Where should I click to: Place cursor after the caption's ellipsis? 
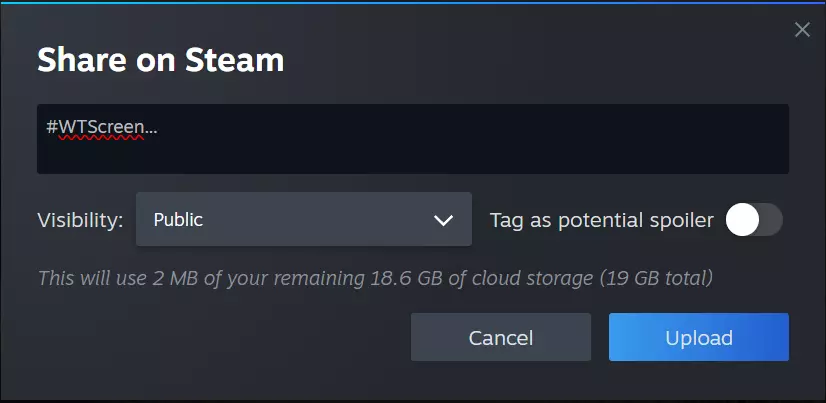click(159, 128)
